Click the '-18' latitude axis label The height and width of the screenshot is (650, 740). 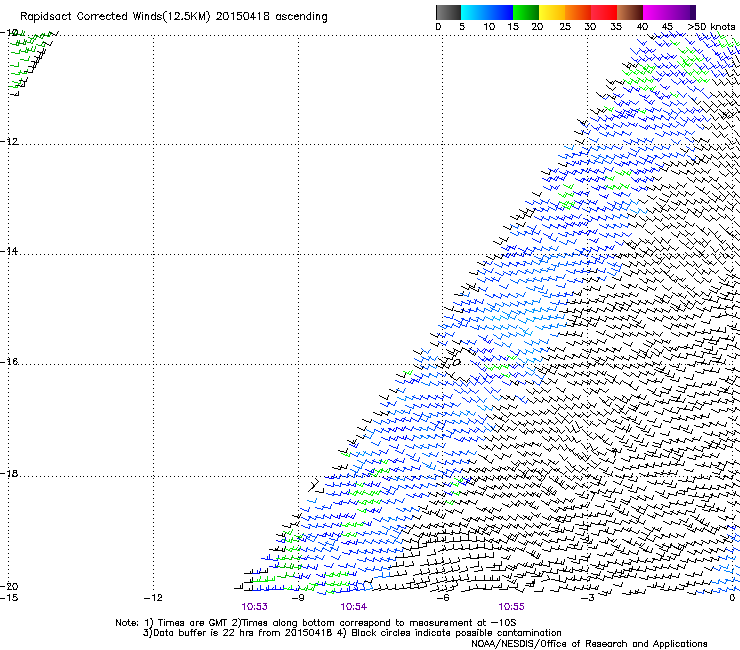pyautogui.click(x=9, y=473)
